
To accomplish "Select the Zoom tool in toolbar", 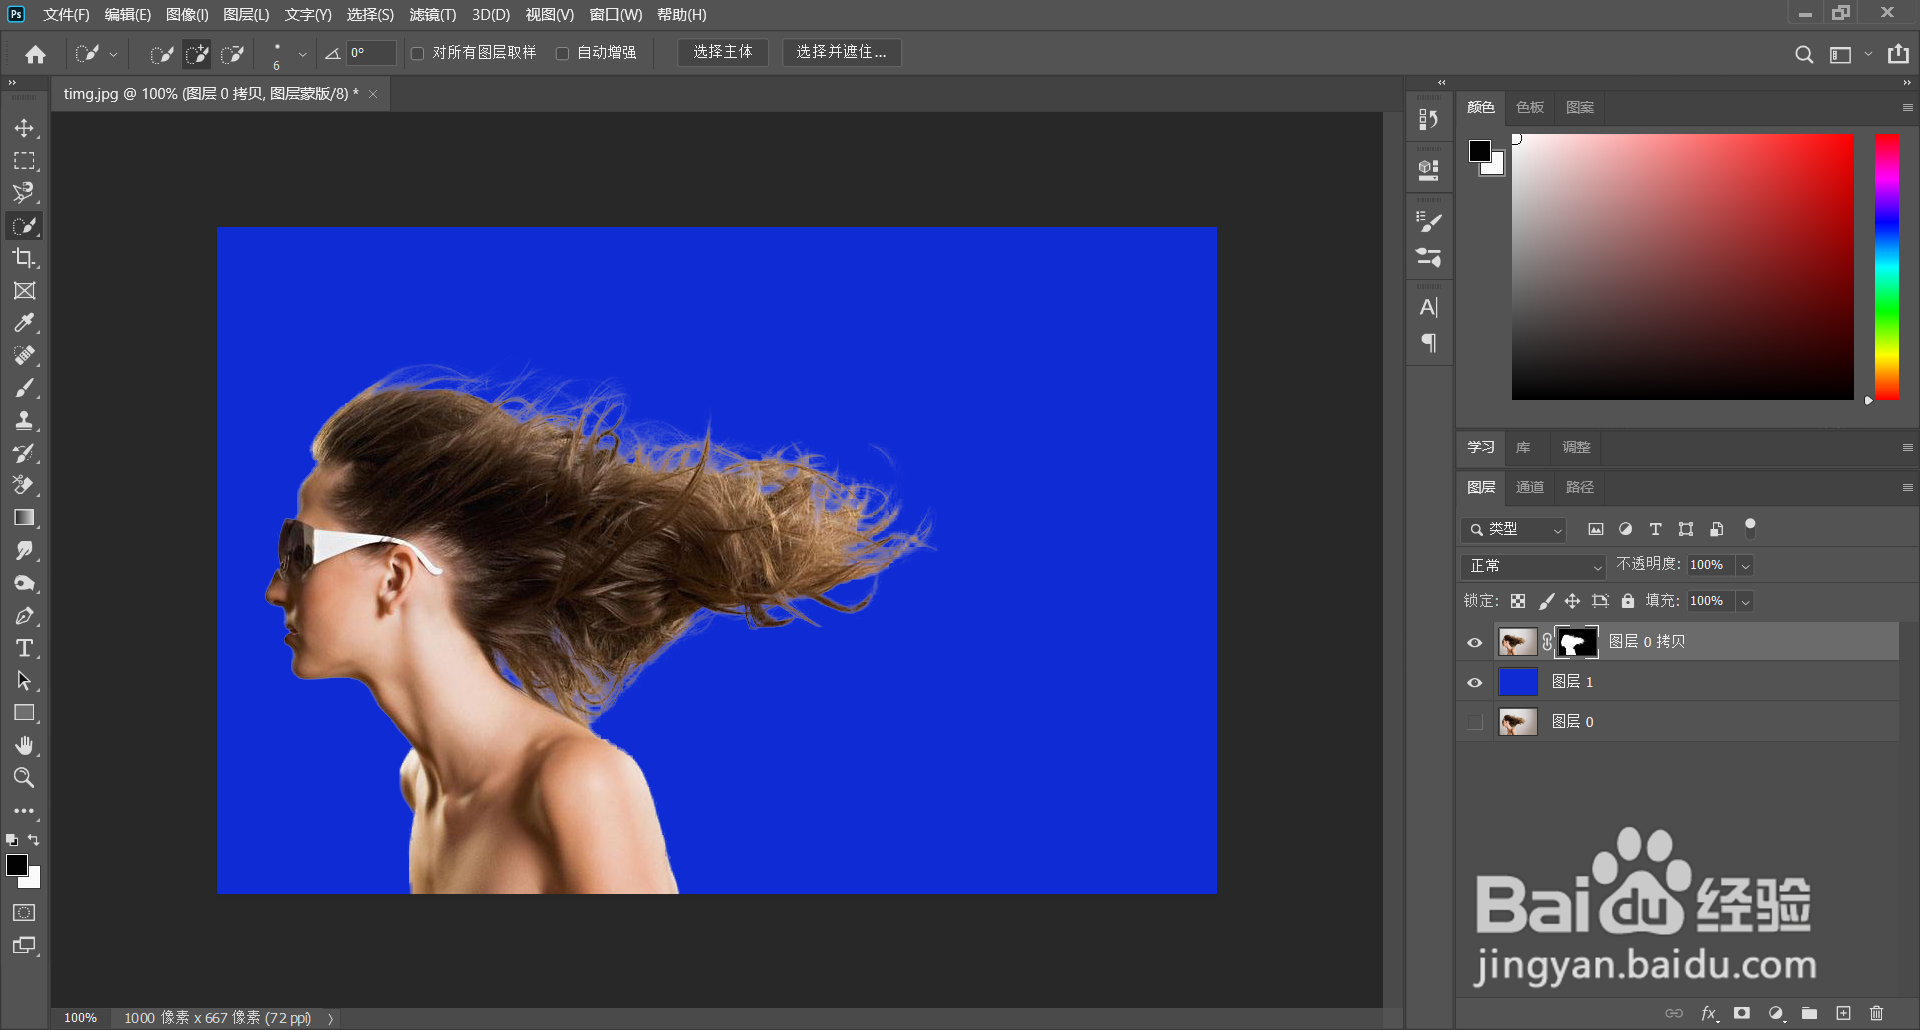I will [24, 778].
